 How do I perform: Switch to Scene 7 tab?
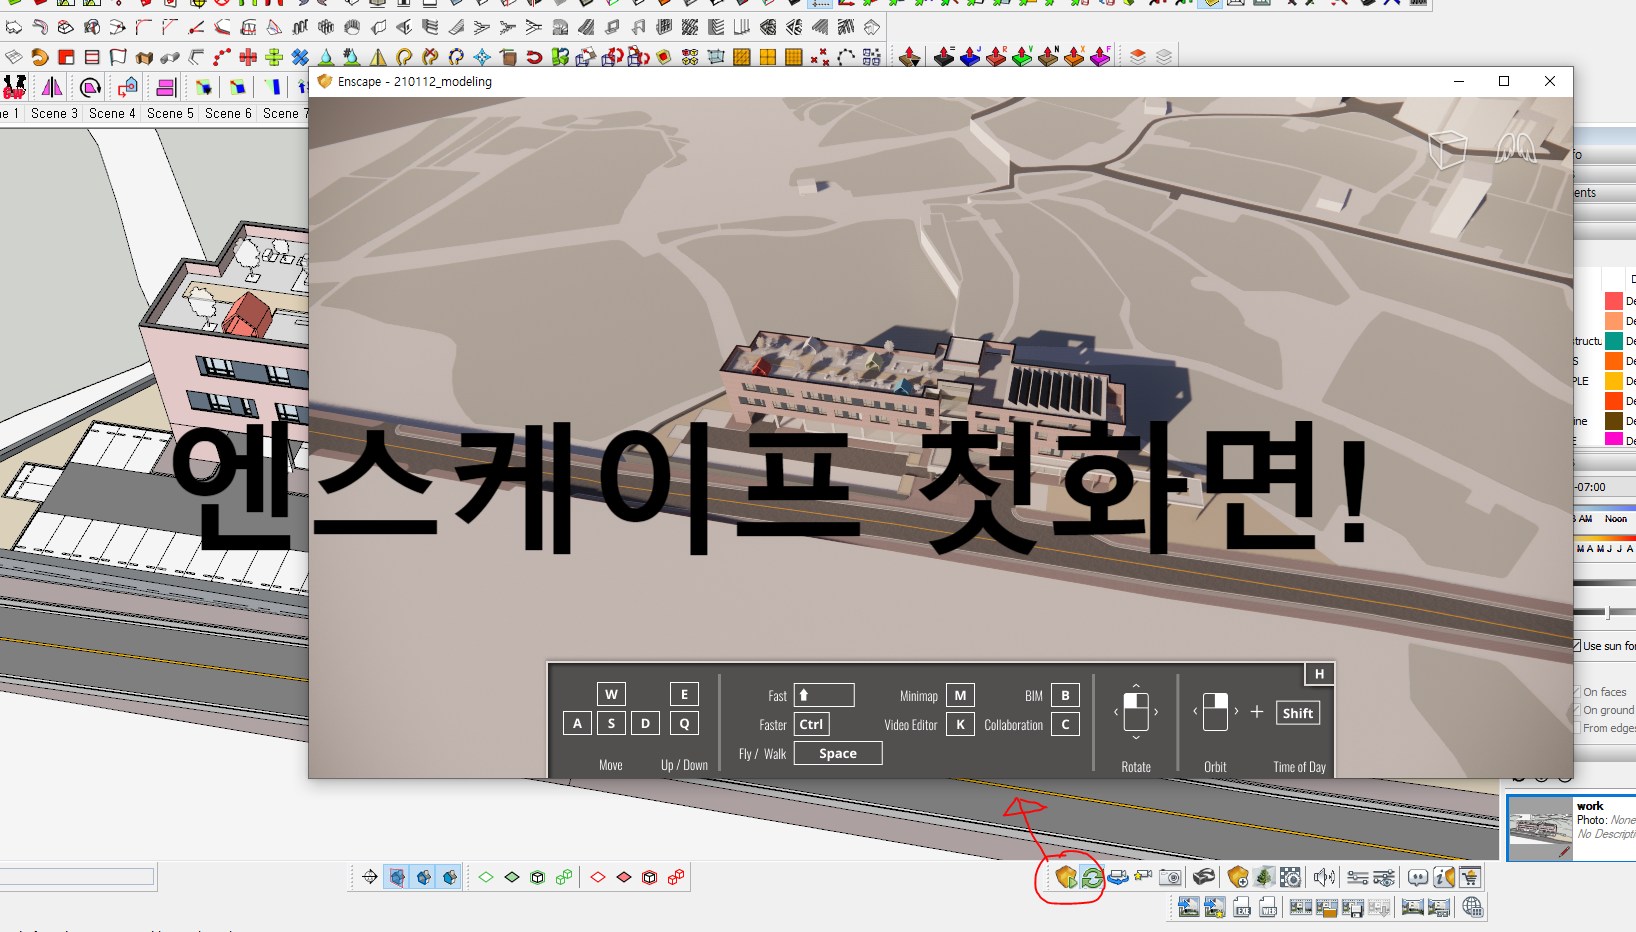point(284,113)
